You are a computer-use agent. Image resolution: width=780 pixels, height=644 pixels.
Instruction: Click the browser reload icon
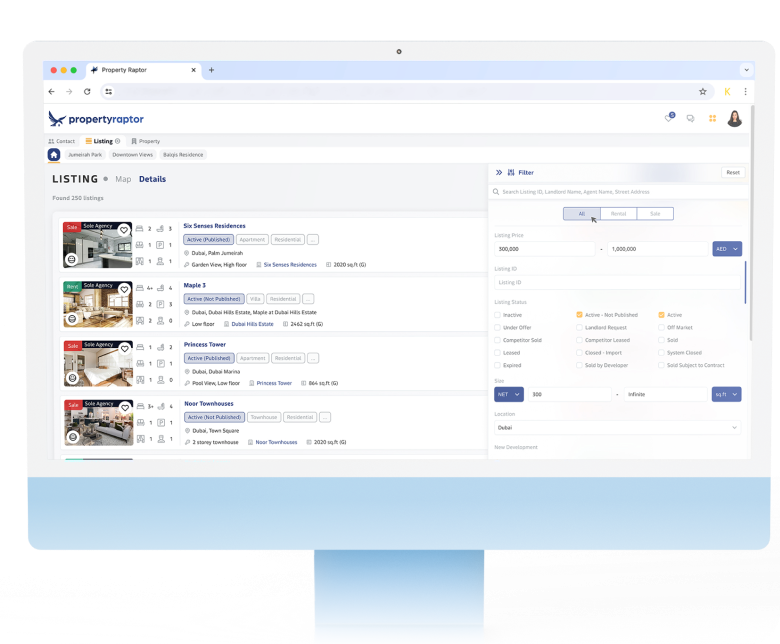[x=87, y=91]
